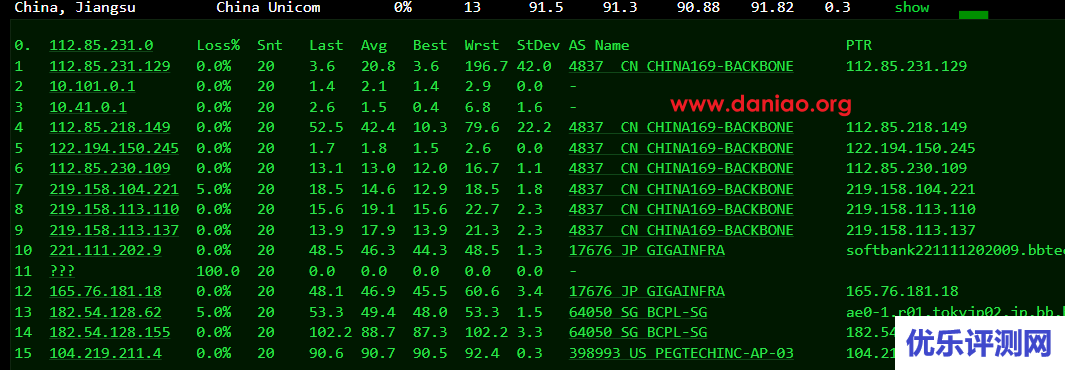Select the 5.0% loss value on hop 7
This screenshot has height=370, width=1065.
point(214,189)
